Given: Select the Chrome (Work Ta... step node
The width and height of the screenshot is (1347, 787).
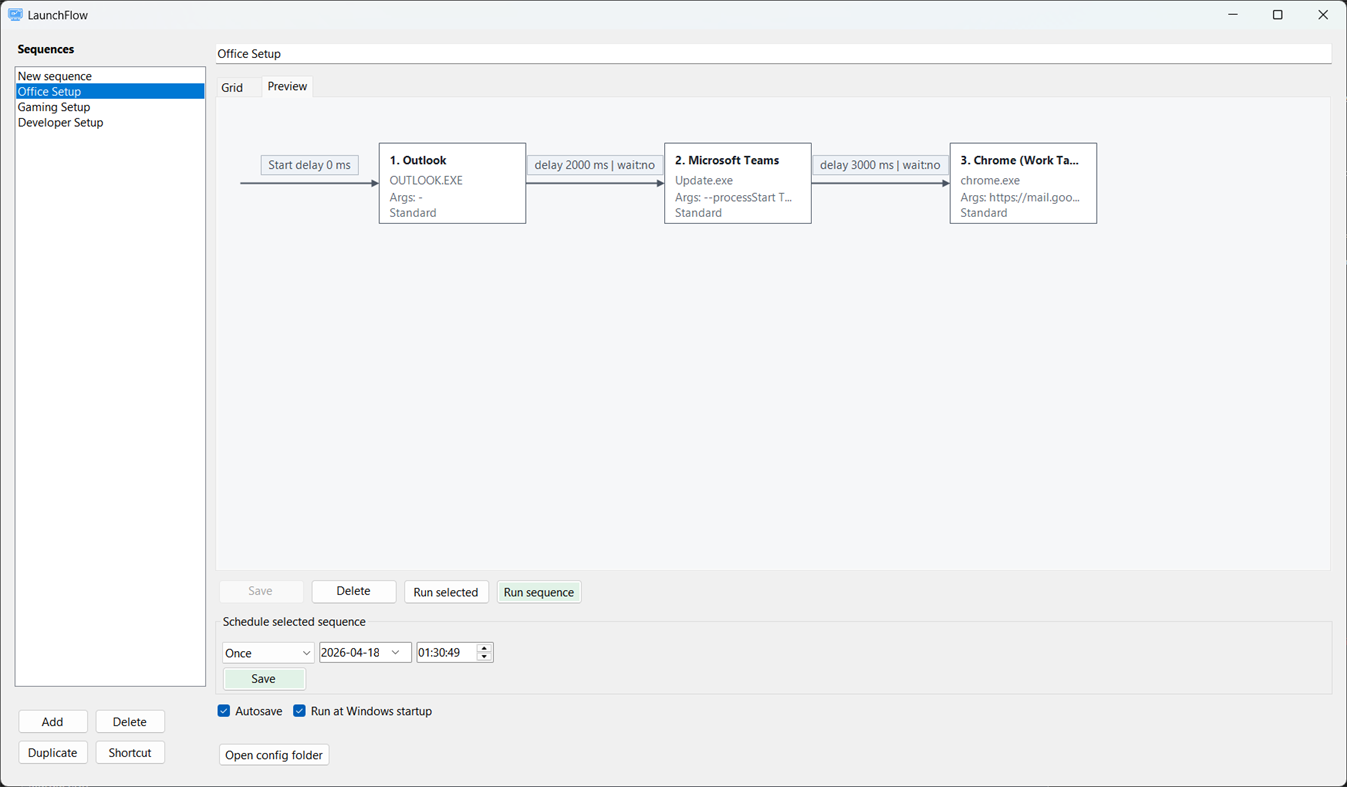Looking at the screenshot, I should click(1023, 183).
